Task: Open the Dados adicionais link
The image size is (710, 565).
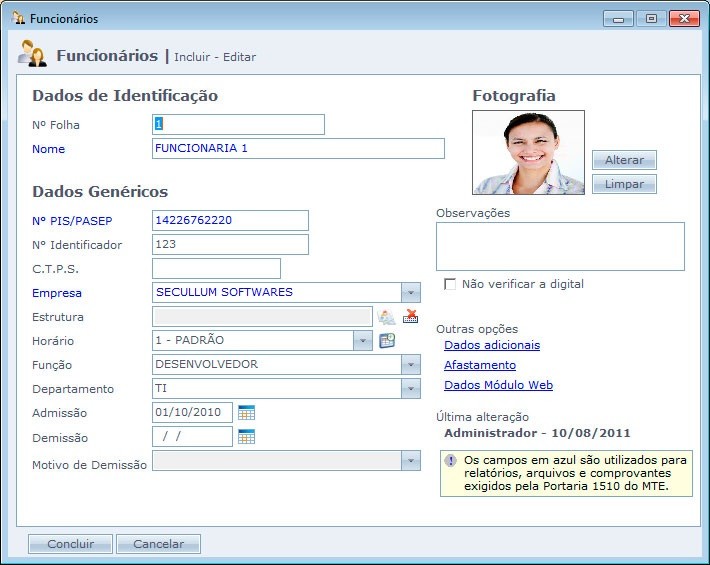Action: pos(491,345)
